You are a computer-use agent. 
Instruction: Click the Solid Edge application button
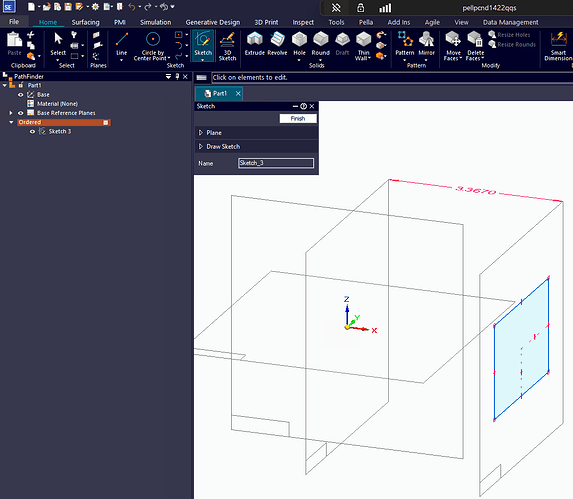[x=9, y=7]
